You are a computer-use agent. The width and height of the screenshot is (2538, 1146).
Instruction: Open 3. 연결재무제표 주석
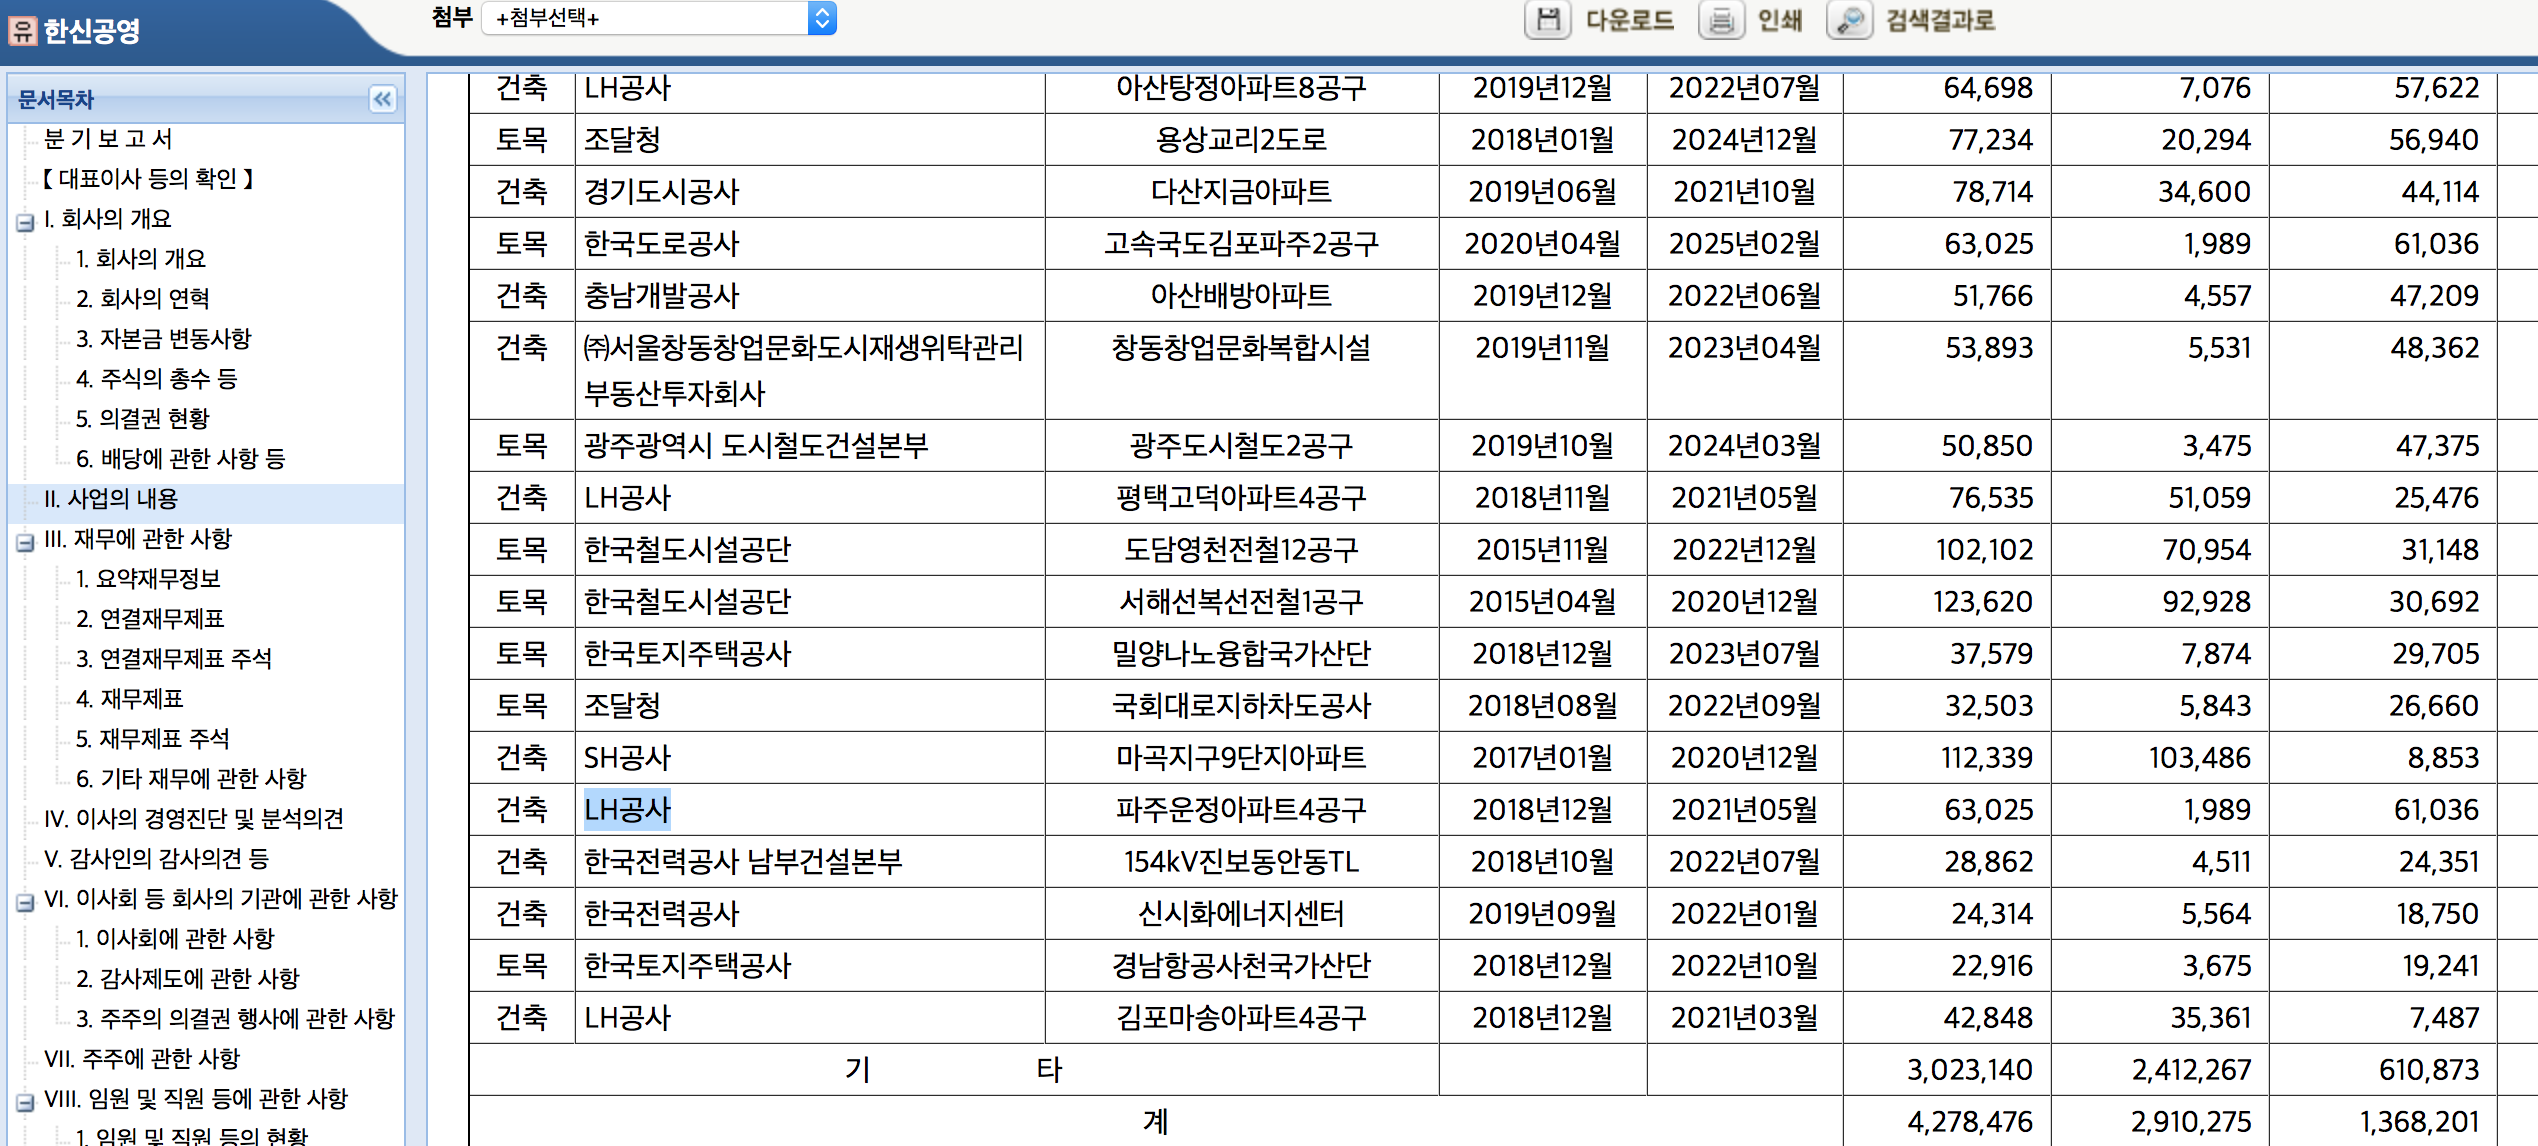pos(174,659)
